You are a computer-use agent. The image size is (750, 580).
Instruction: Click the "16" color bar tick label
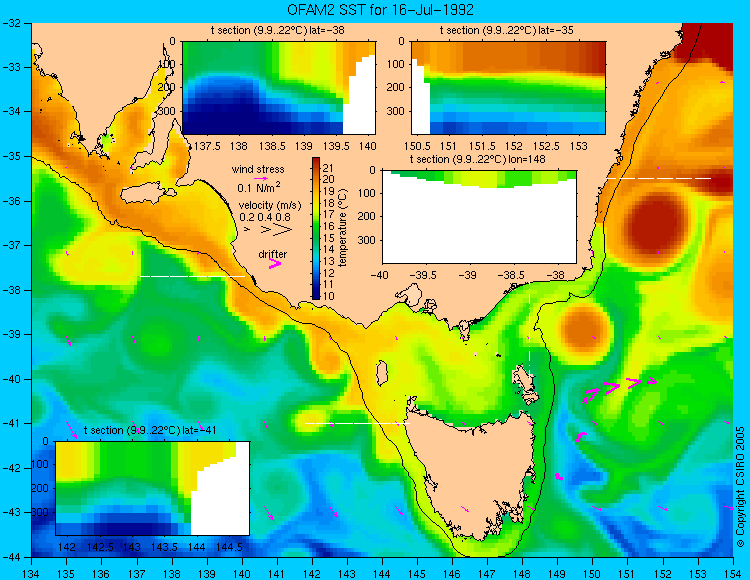point(329,226)
